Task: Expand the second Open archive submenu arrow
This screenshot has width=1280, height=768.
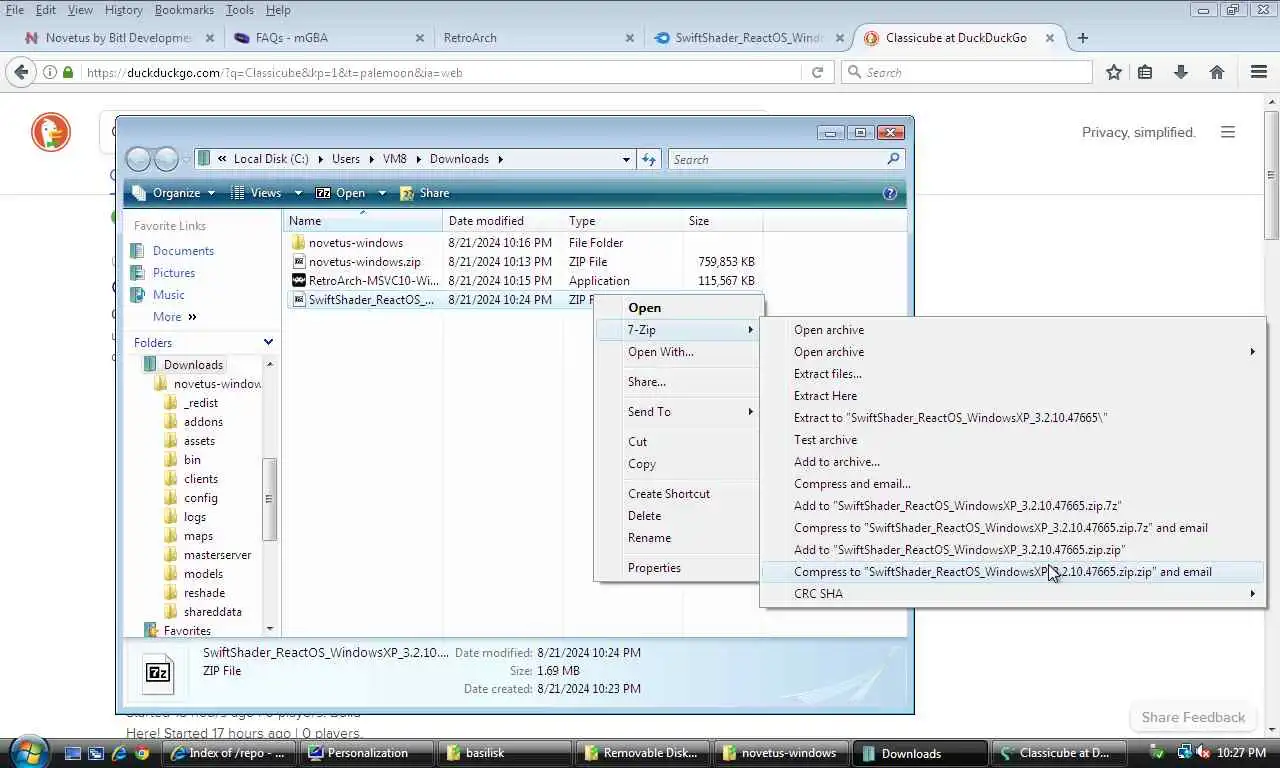Action: pos(1252,352)
